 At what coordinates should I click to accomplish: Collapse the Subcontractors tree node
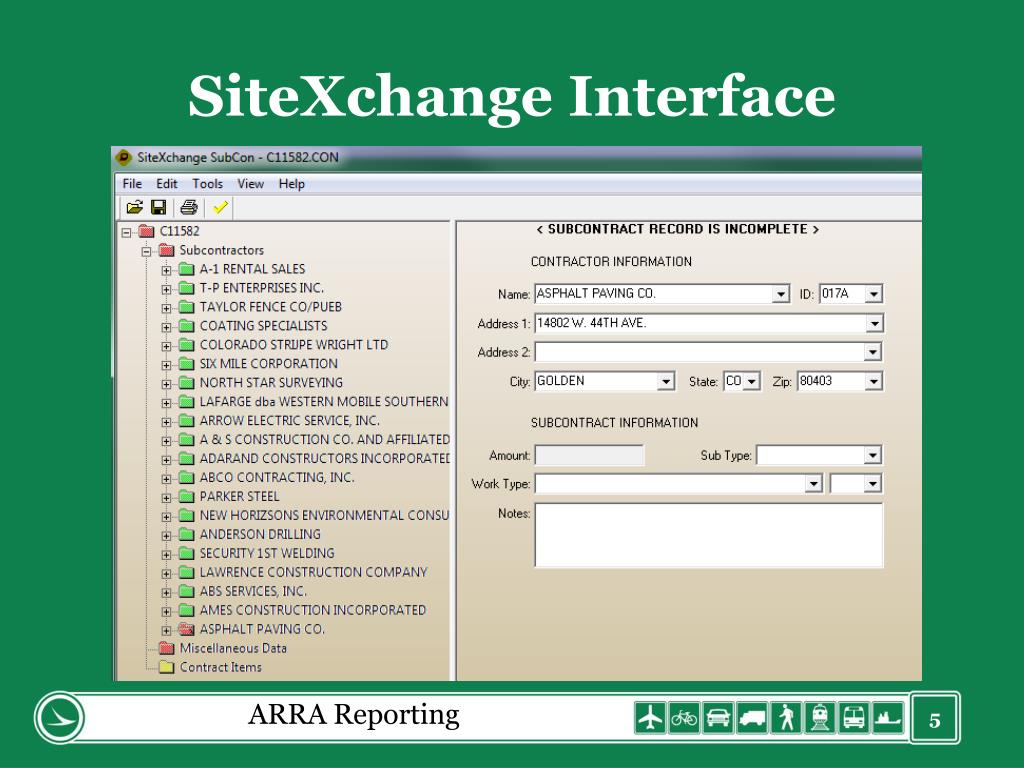146,251
